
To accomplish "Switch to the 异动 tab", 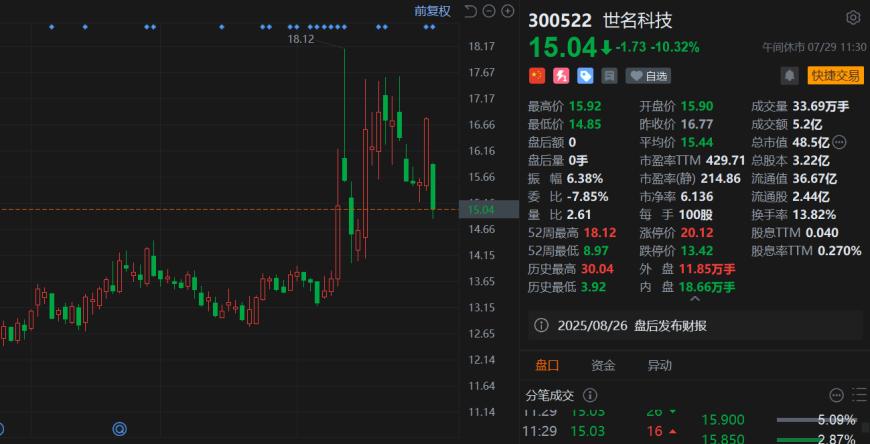I will click(659, 366).
